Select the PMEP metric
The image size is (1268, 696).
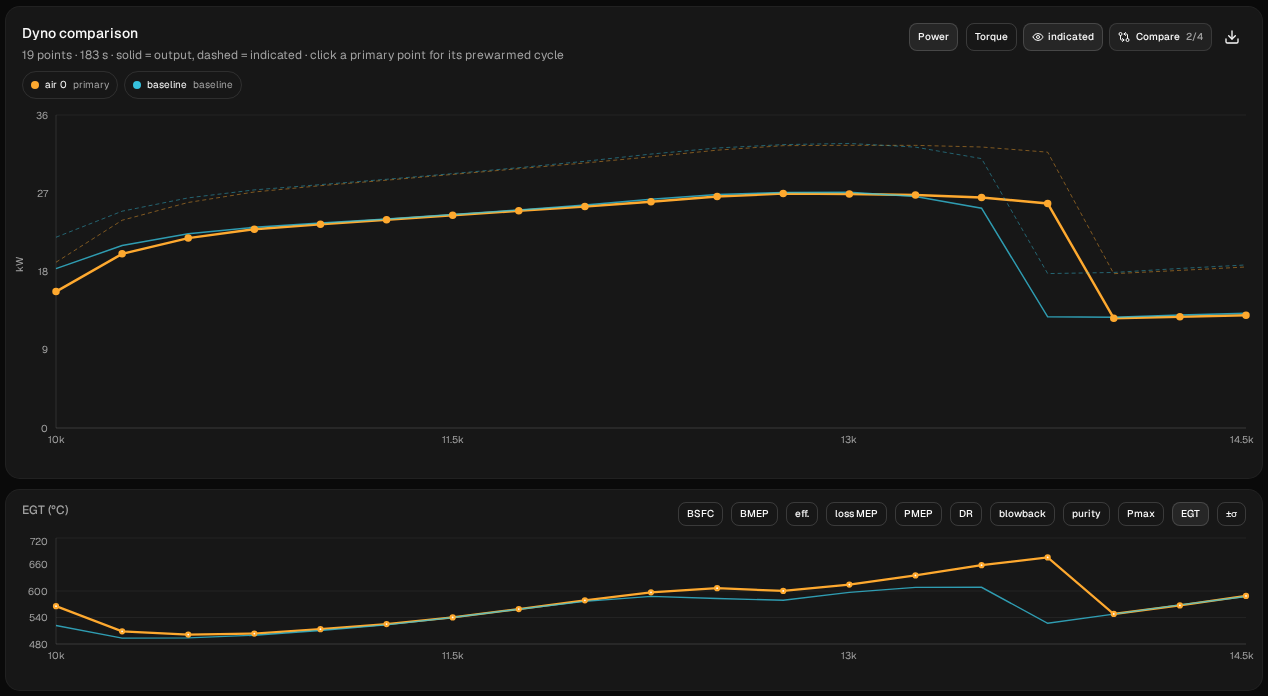click(x=918, y=514)
